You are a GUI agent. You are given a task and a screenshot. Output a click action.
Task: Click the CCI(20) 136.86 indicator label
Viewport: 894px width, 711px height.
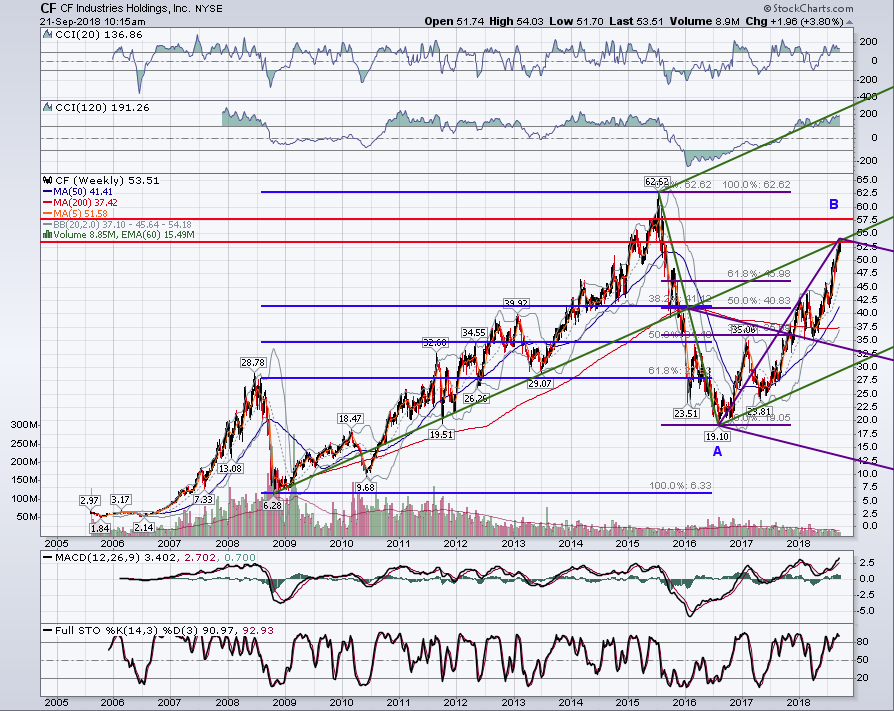(x=99, y=35)
